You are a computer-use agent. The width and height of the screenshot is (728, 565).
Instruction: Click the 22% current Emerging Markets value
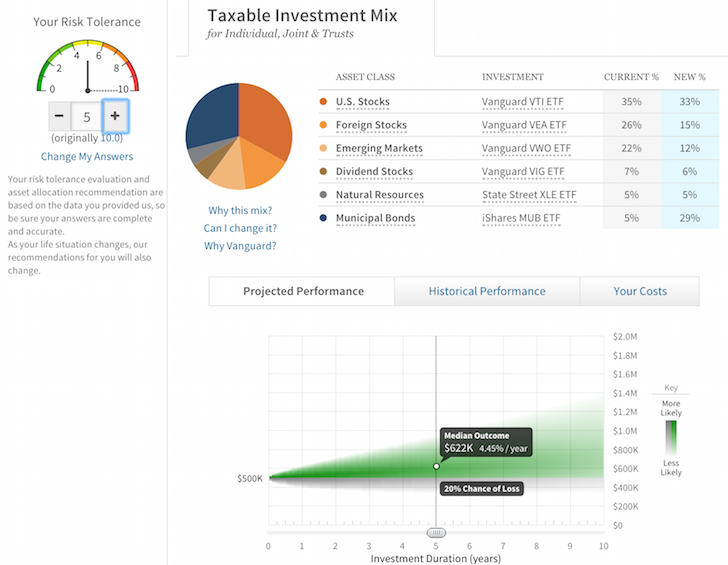click(631, 148)
